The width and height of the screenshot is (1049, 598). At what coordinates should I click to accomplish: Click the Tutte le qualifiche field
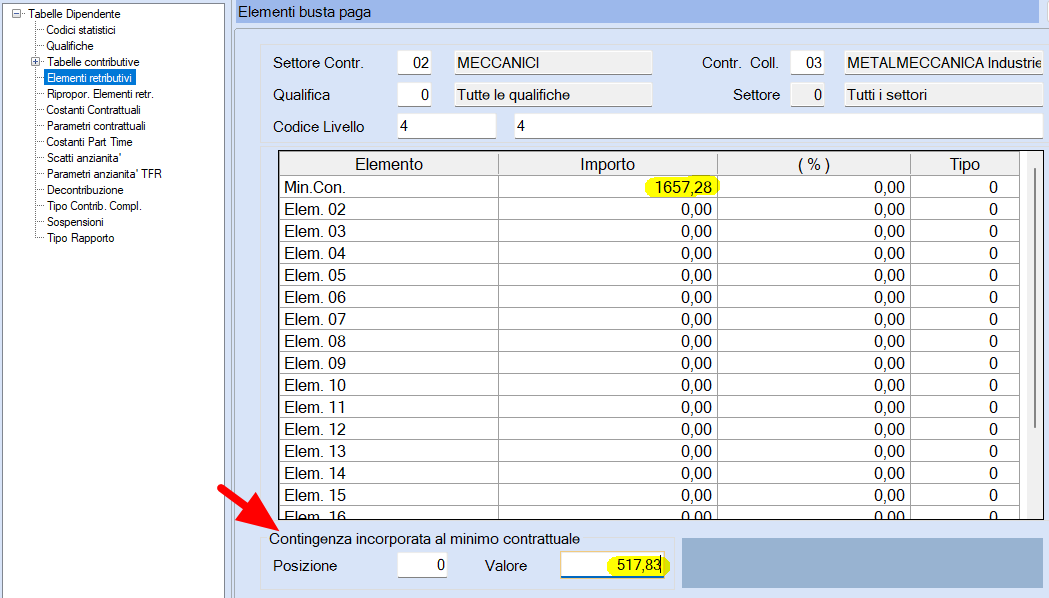(x=553, y=95)
